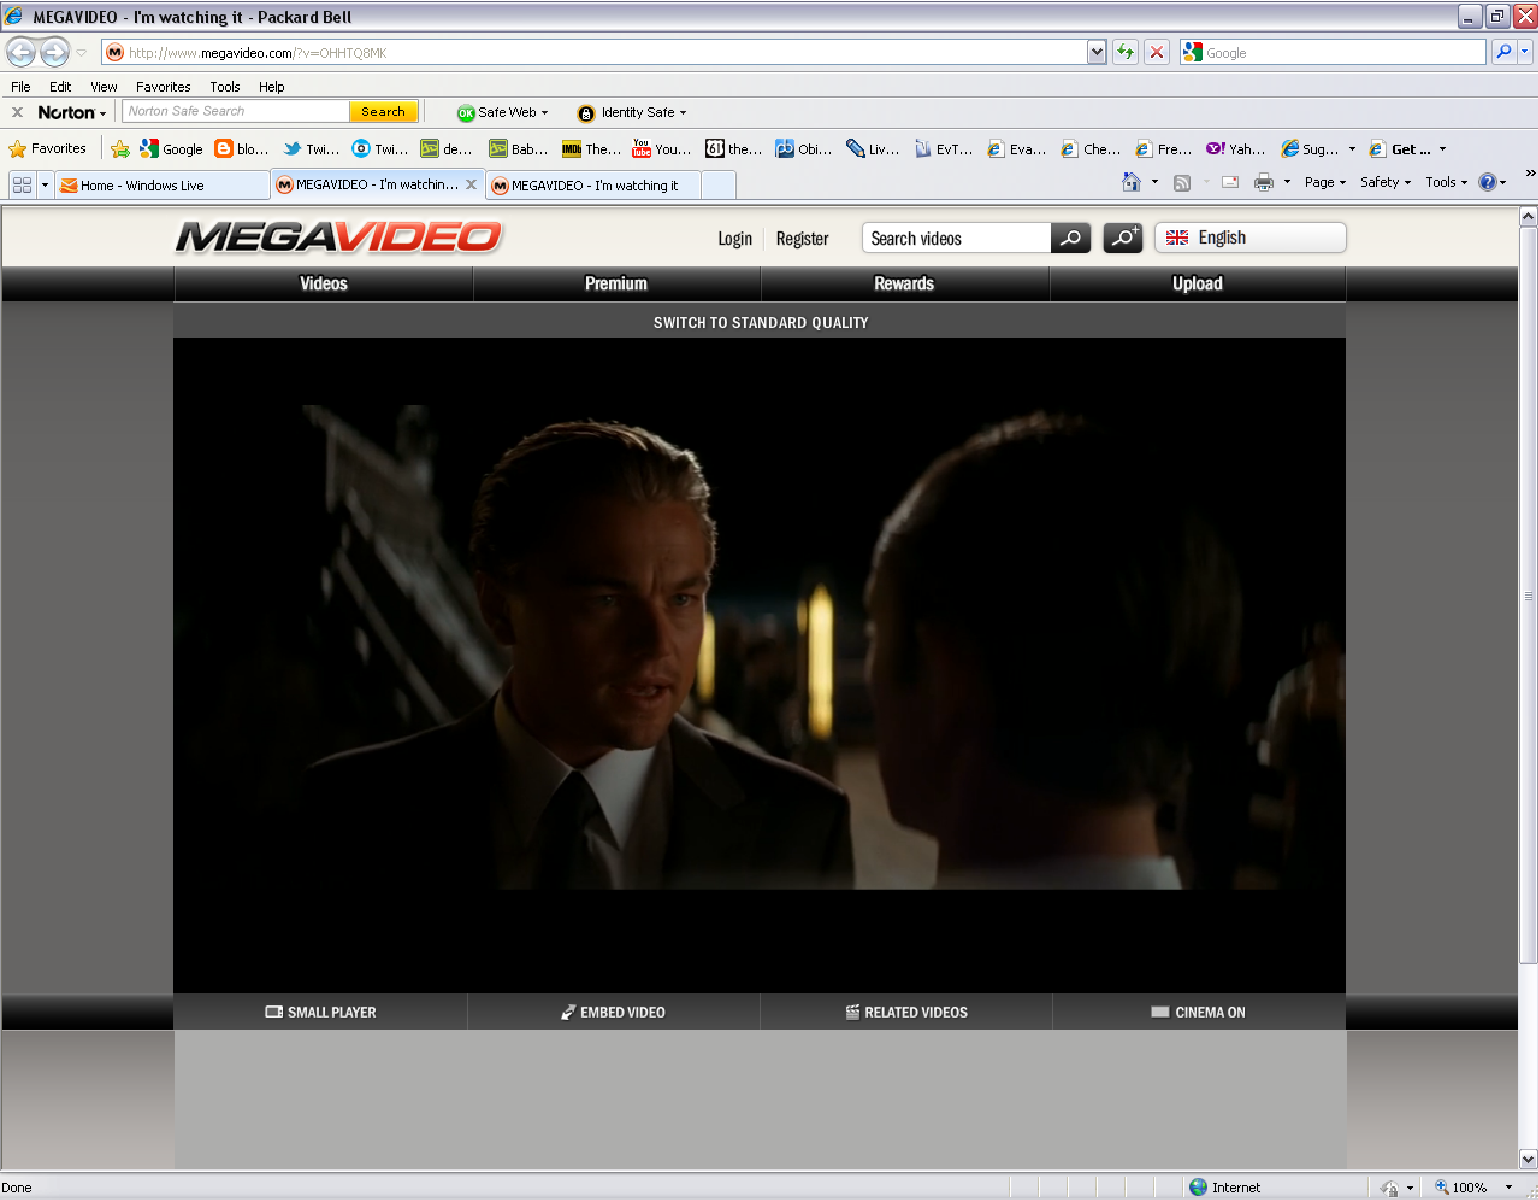Open the first Twitter 'Twi...' bookmark

pyautogui.click(x=311, y=149)
